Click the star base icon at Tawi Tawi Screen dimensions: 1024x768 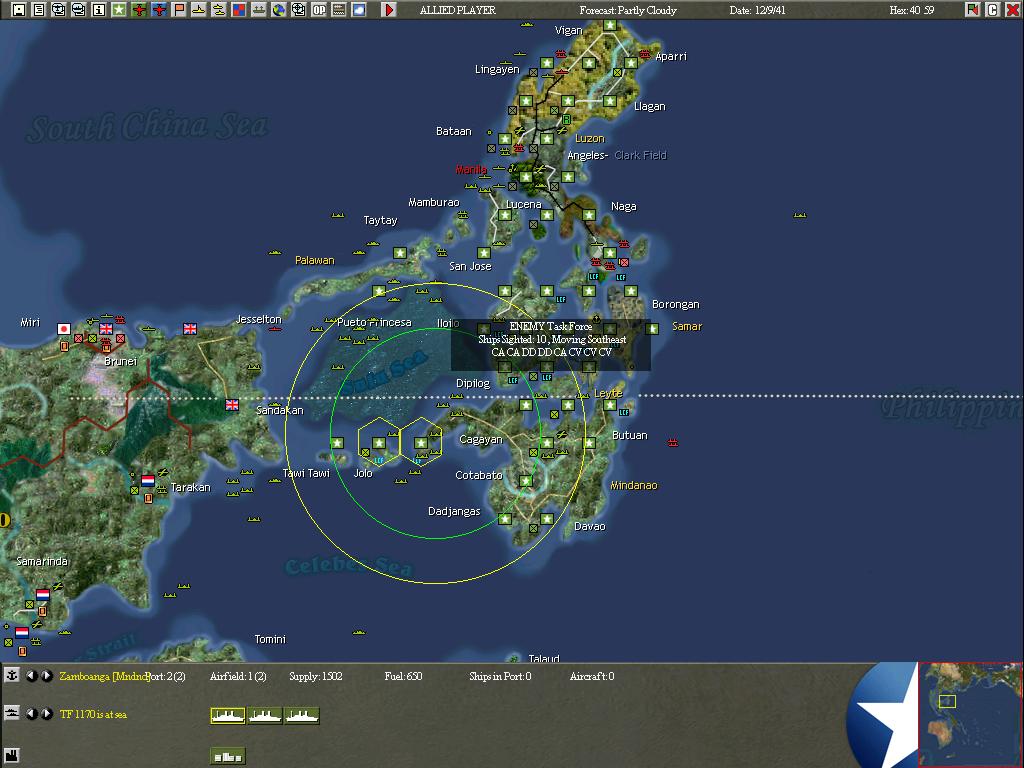(337, 443)
